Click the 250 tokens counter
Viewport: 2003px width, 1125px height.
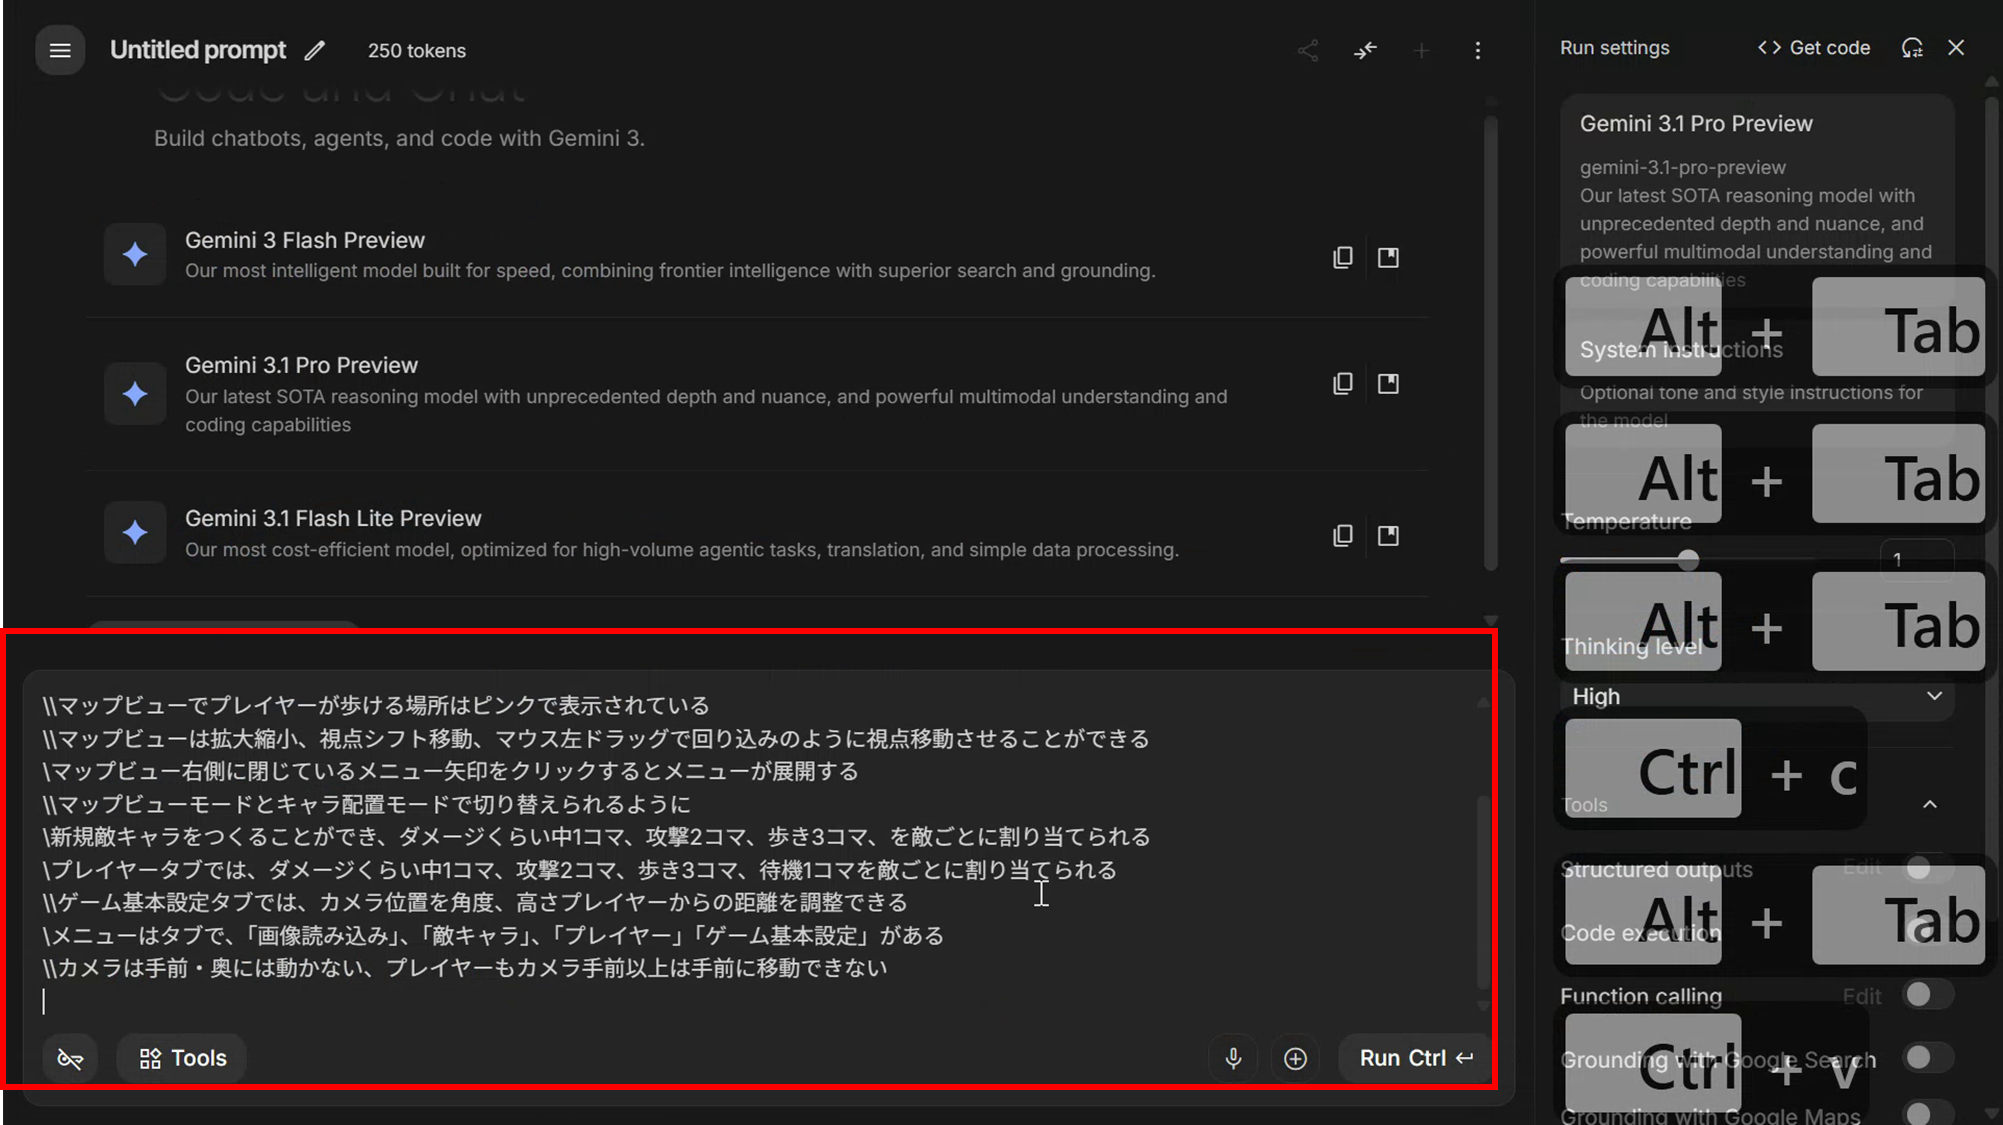(417, 51)
